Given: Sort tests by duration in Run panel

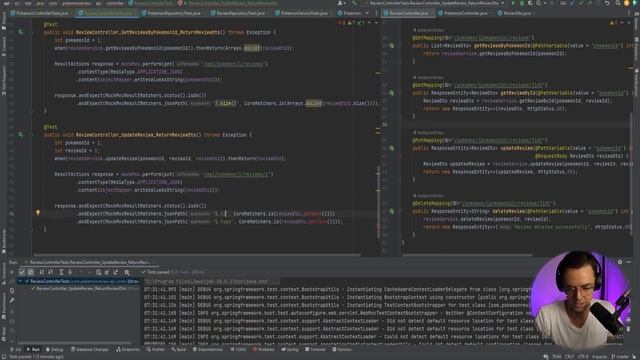Looking at the screenshot, I should (51, 272).
